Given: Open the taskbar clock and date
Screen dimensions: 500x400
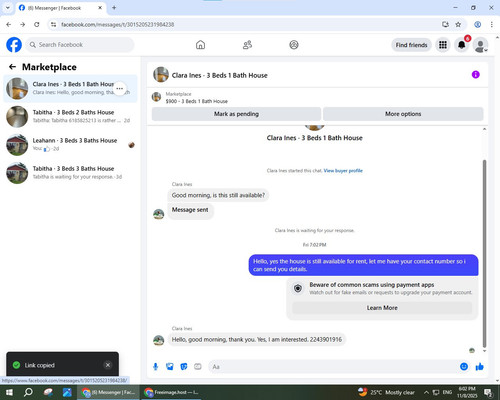Looking at the screenshot, I should (467, 392).
